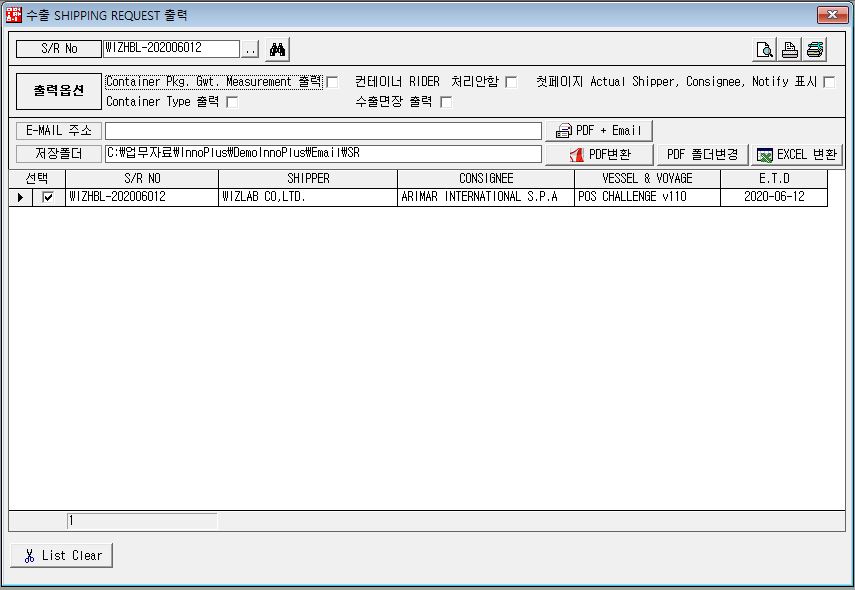855x590 pixels.
Task: Open print preview with magnifier icon
Action: [764, 50]
